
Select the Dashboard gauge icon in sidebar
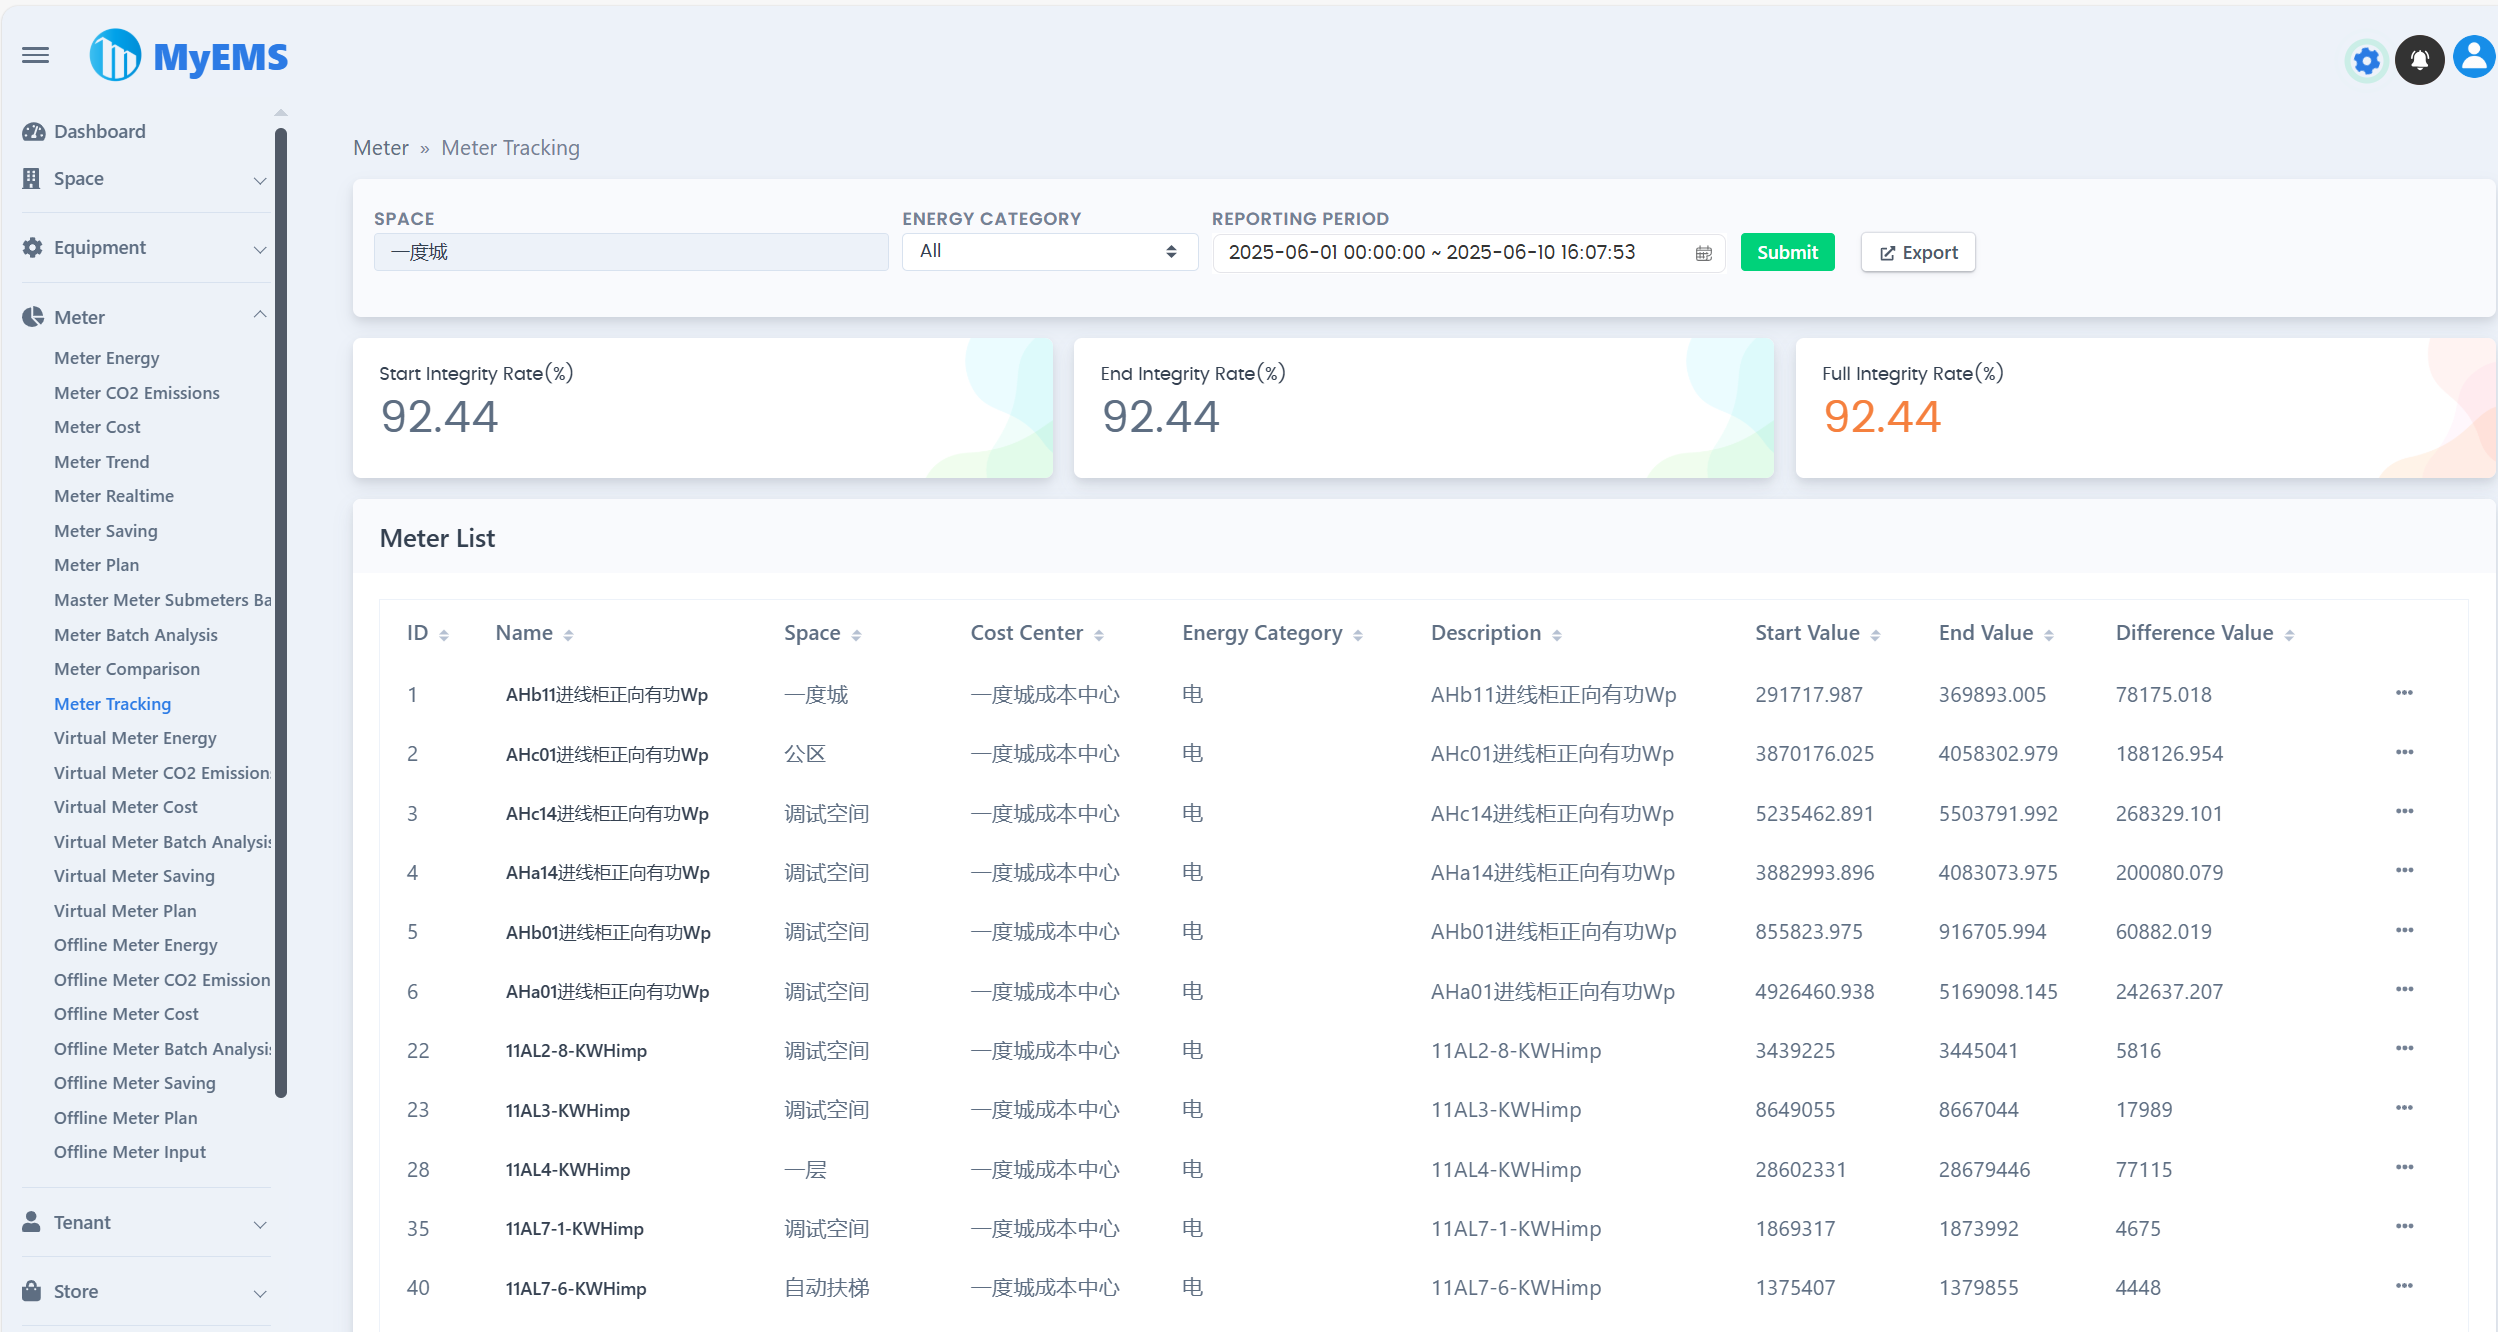(33, 131)
